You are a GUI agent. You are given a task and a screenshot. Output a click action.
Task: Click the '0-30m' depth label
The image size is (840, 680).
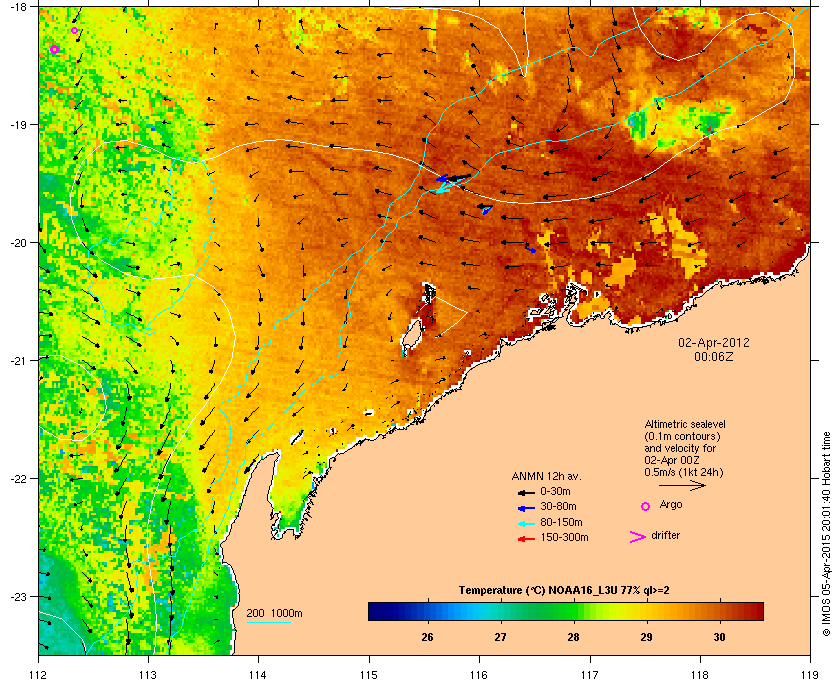tap(556, 491)
